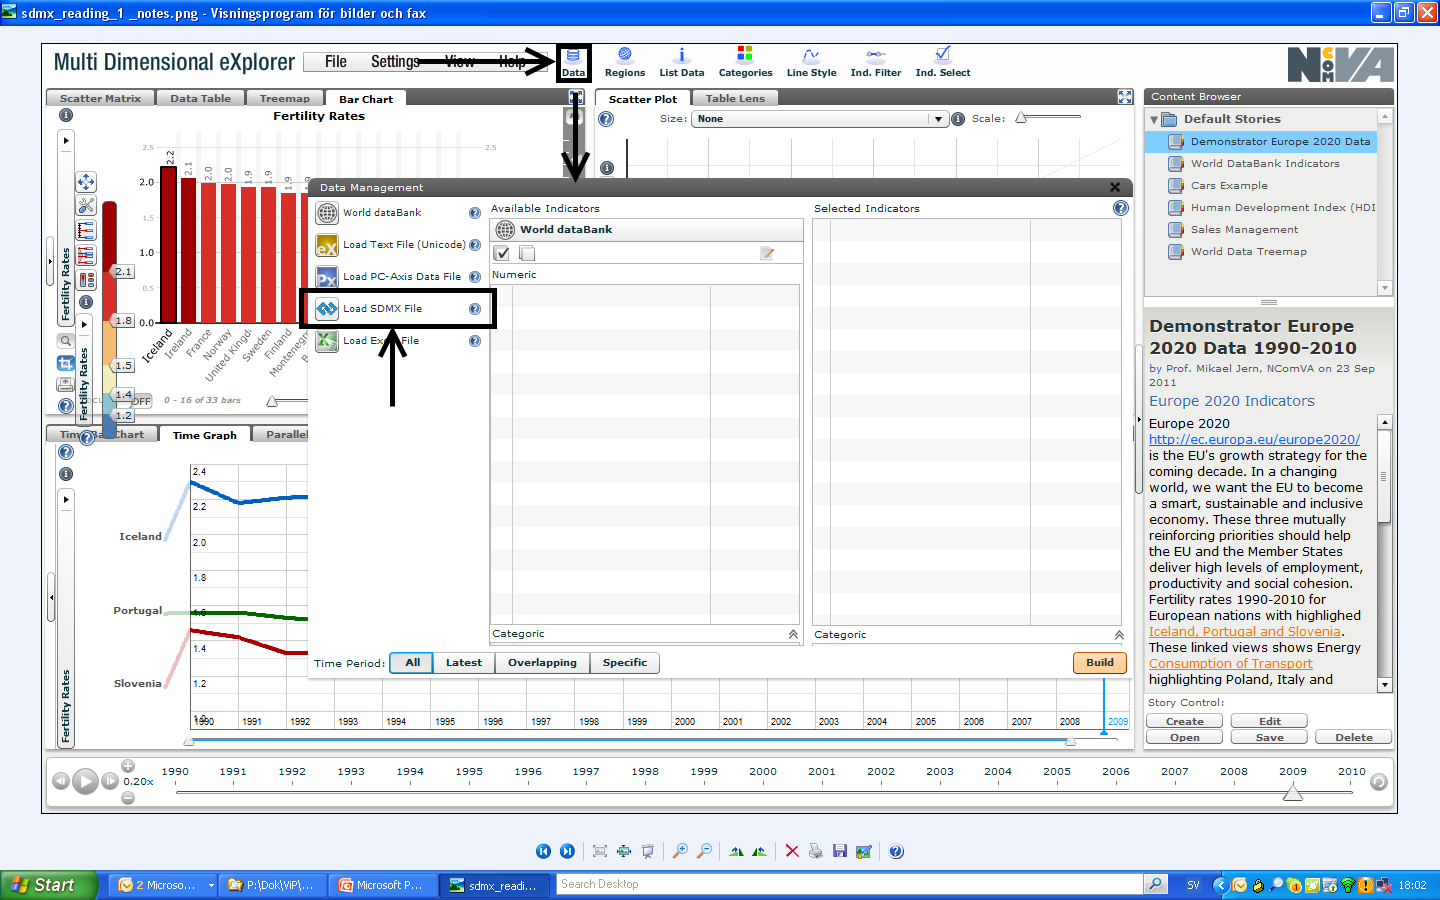The height and width of the screenshot is (900, 1440).
Task: Click the Load Excel File icon
Action: [x=327, y=341]
